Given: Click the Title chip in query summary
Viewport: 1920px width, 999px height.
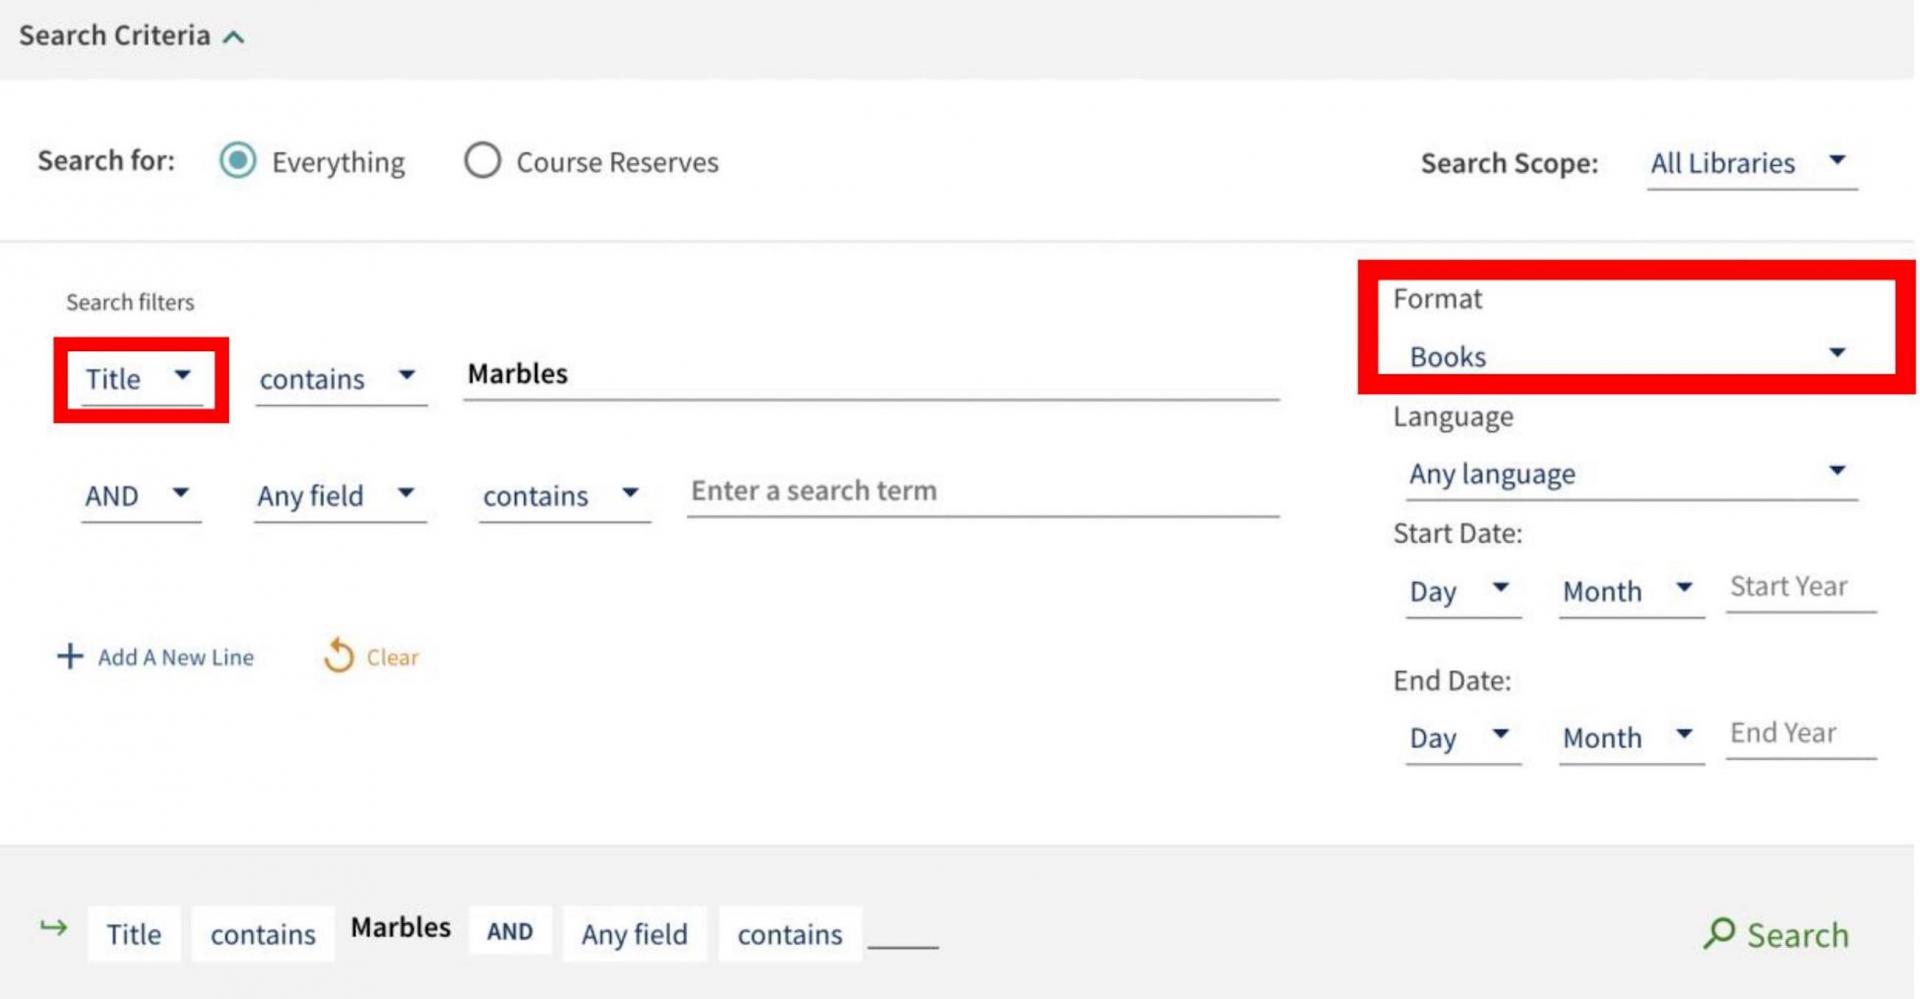Looking at the screenshot, I should (134, 934).
